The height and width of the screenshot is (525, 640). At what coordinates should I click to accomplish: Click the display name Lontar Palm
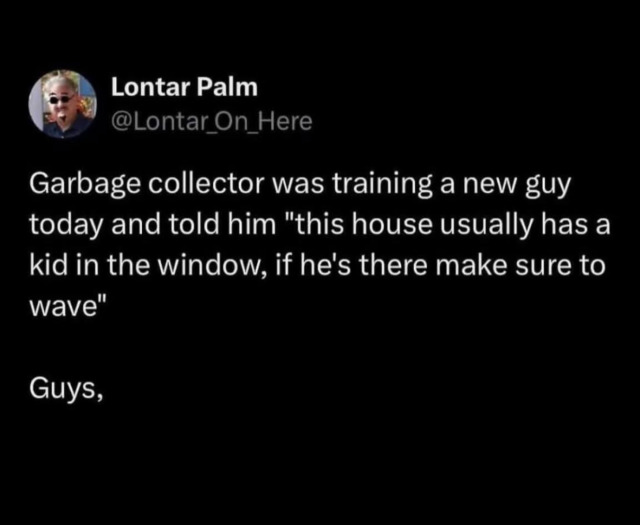[x=184, y=87]
